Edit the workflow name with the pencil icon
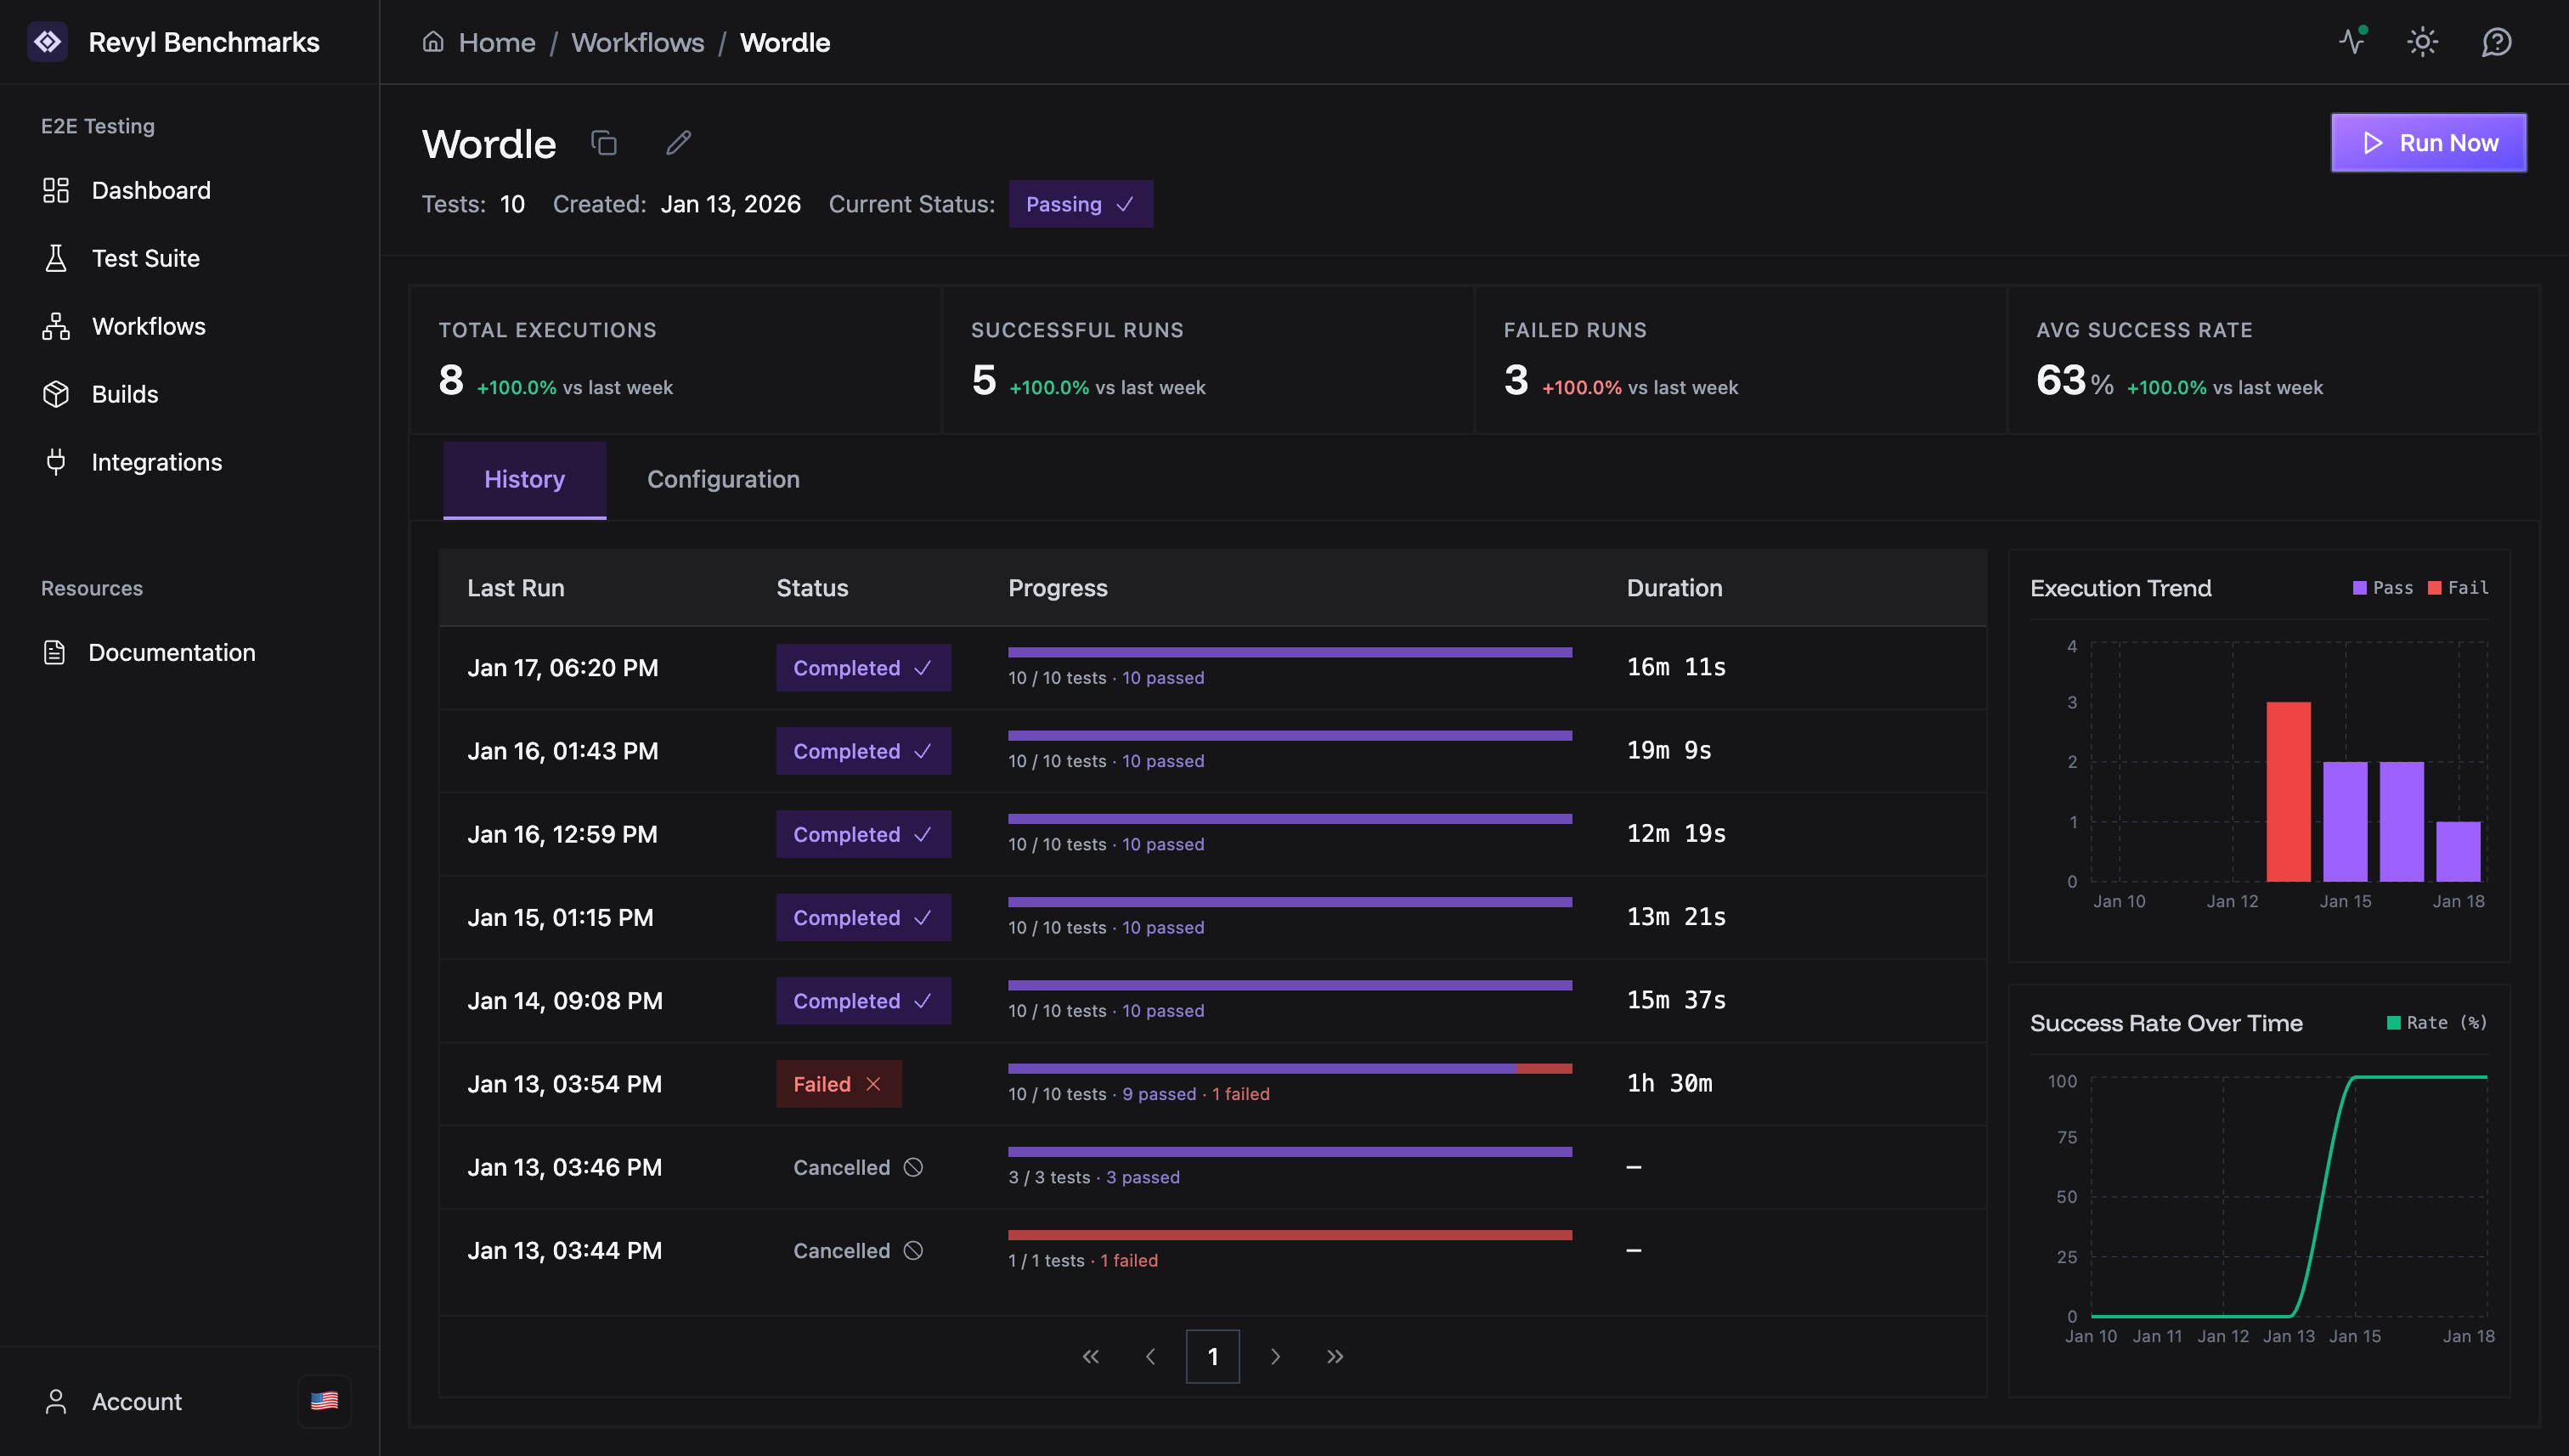The height and width of the screenshot is (1456, 2569). (x=679, y=143)
